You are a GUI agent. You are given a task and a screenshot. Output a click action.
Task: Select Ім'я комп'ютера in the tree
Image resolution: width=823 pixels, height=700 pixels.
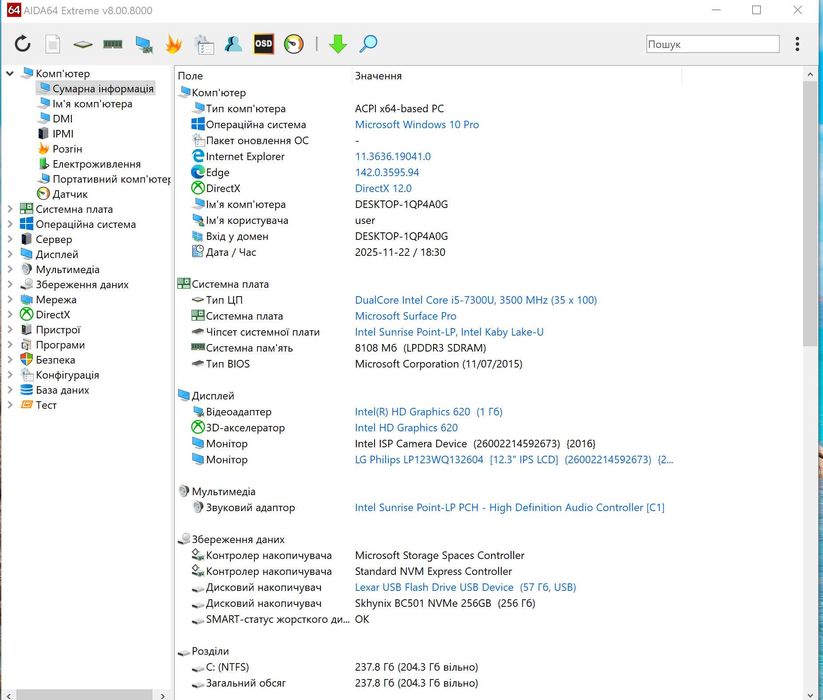point(92,104)
